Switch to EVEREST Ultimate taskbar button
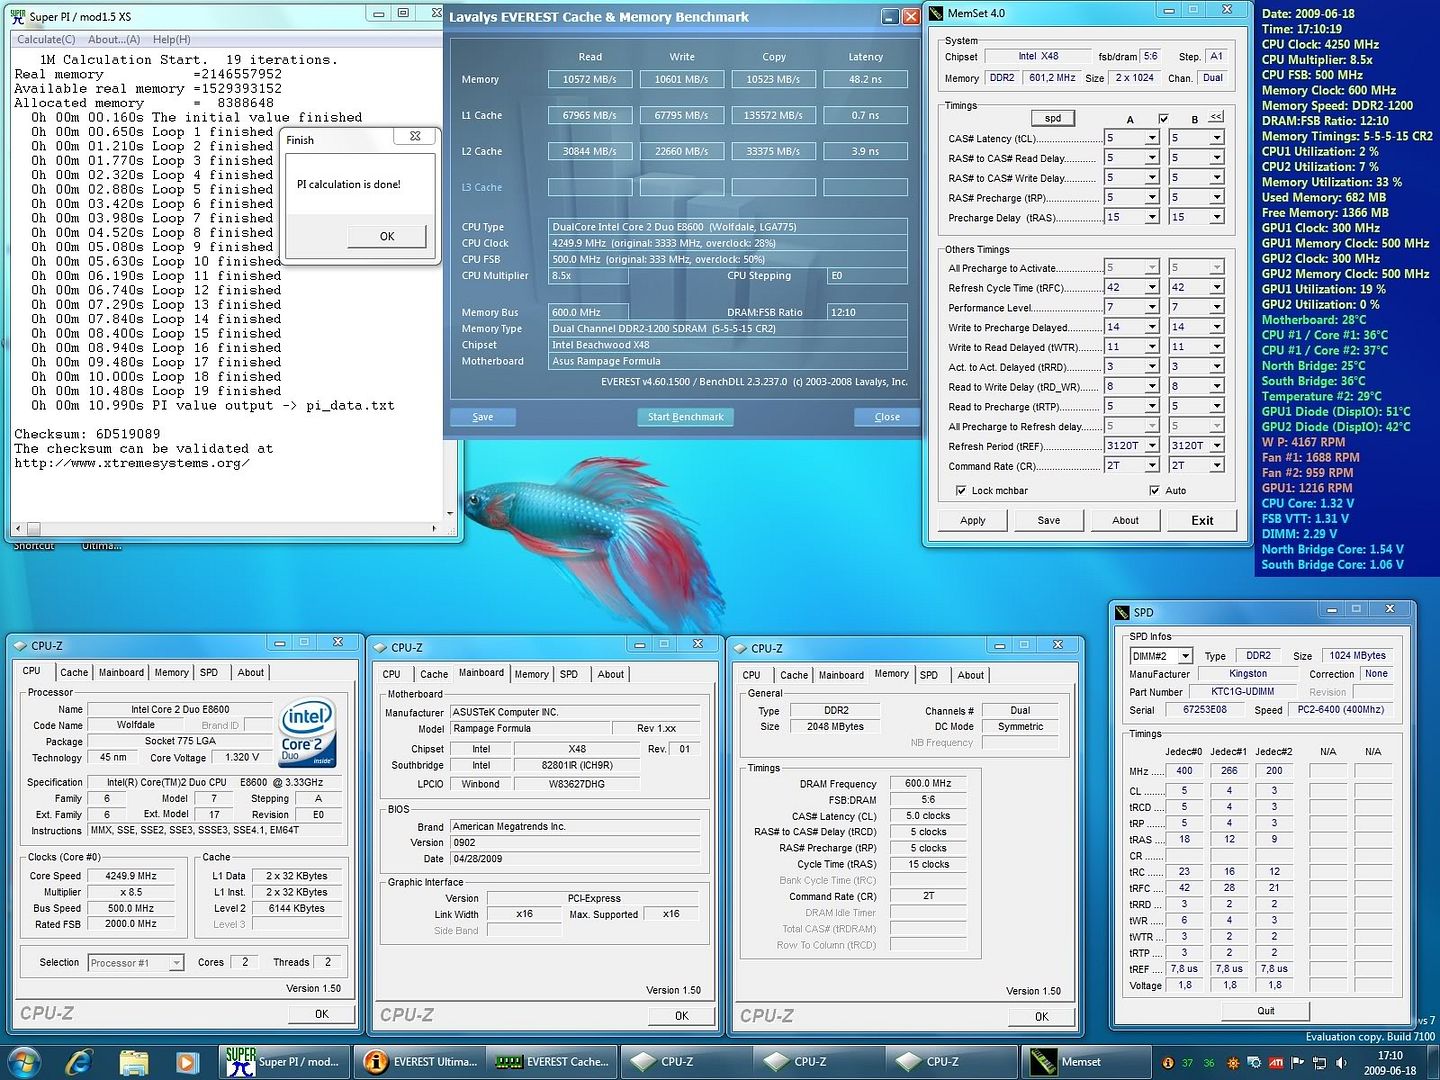The width and height of the screenshot is (1440, 1080). (x=421, y=1062)
